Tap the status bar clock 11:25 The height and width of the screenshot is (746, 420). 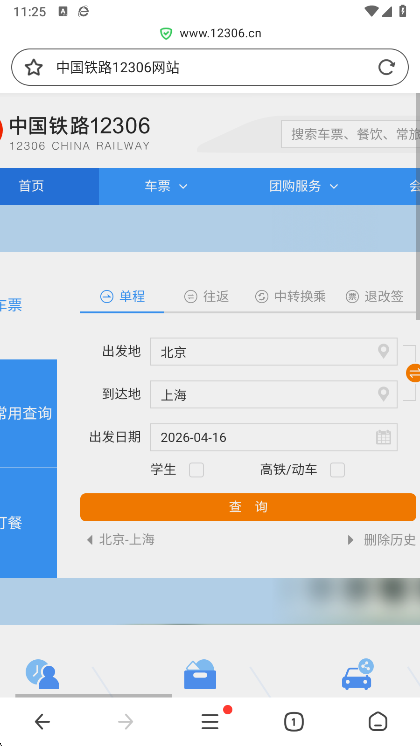point(29,11)
